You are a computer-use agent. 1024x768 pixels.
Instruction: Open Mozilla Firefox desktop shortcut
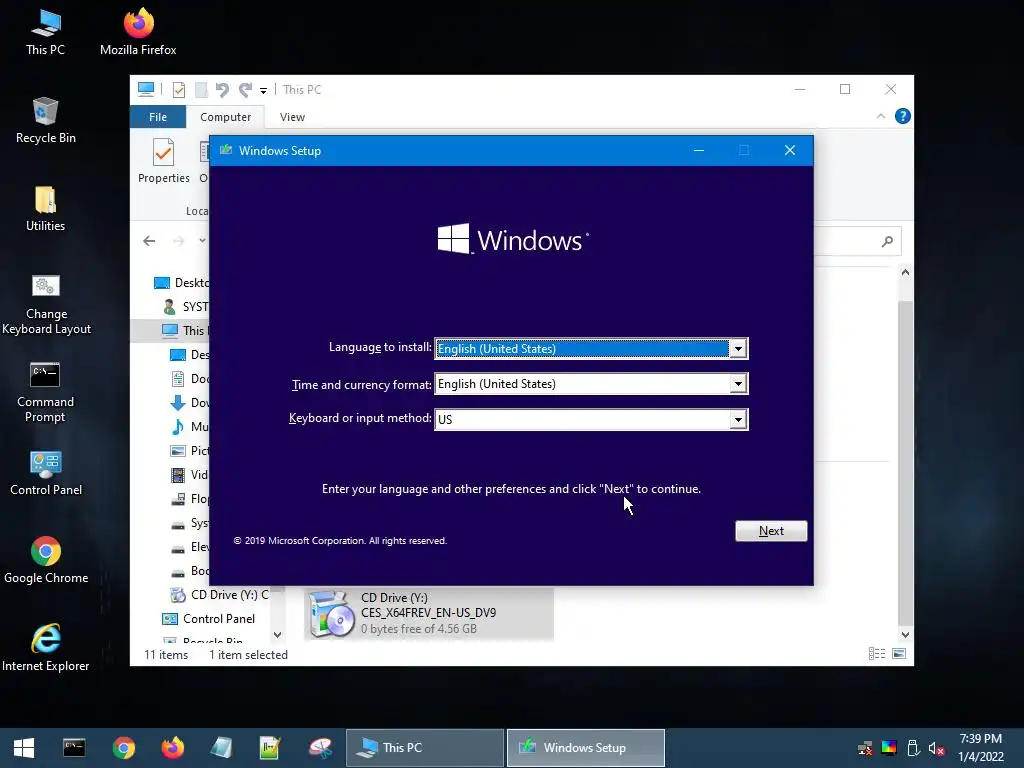138,32
